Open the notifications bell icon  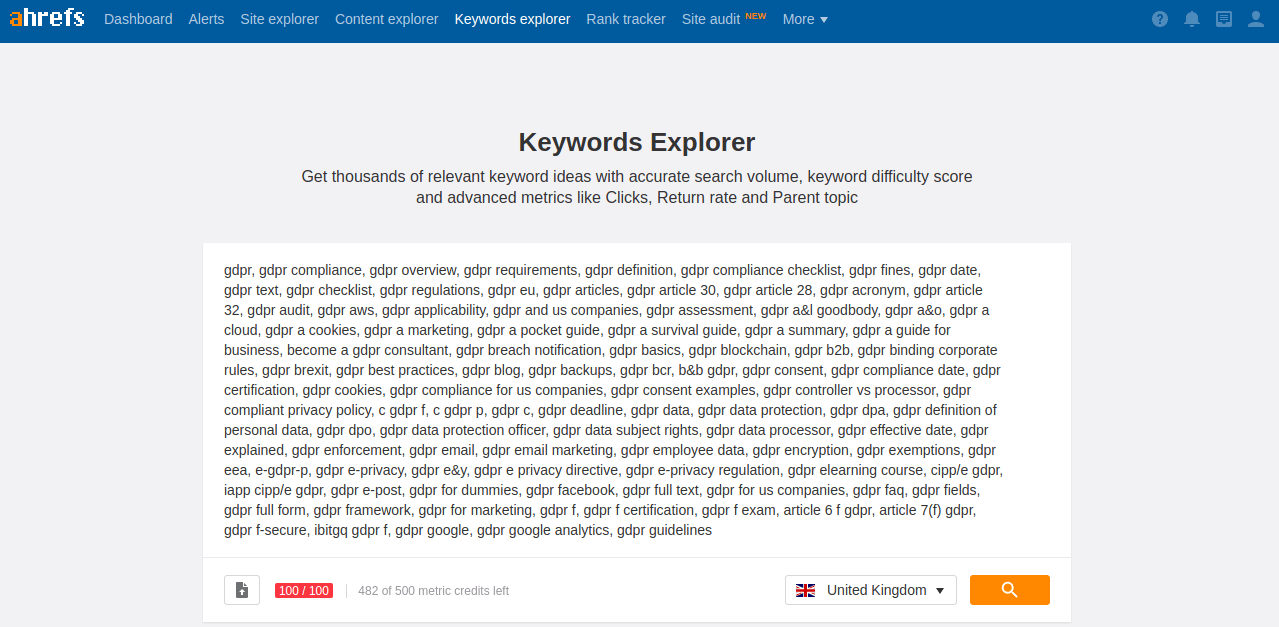[x=1192, y=19]
